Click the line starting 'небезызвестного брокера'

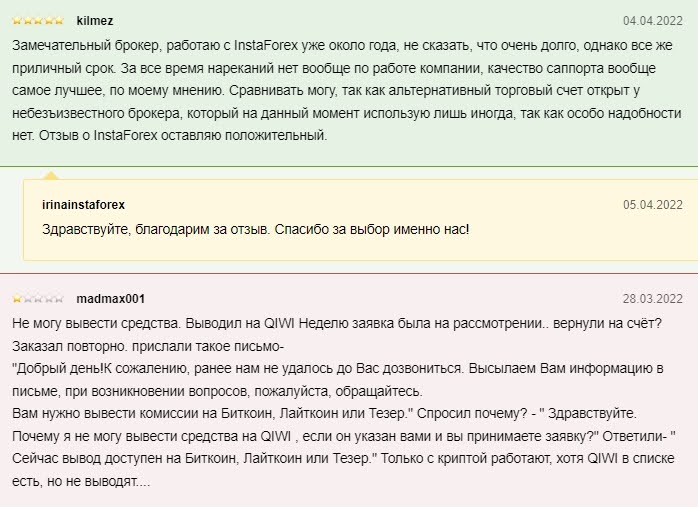pos(347,114)
